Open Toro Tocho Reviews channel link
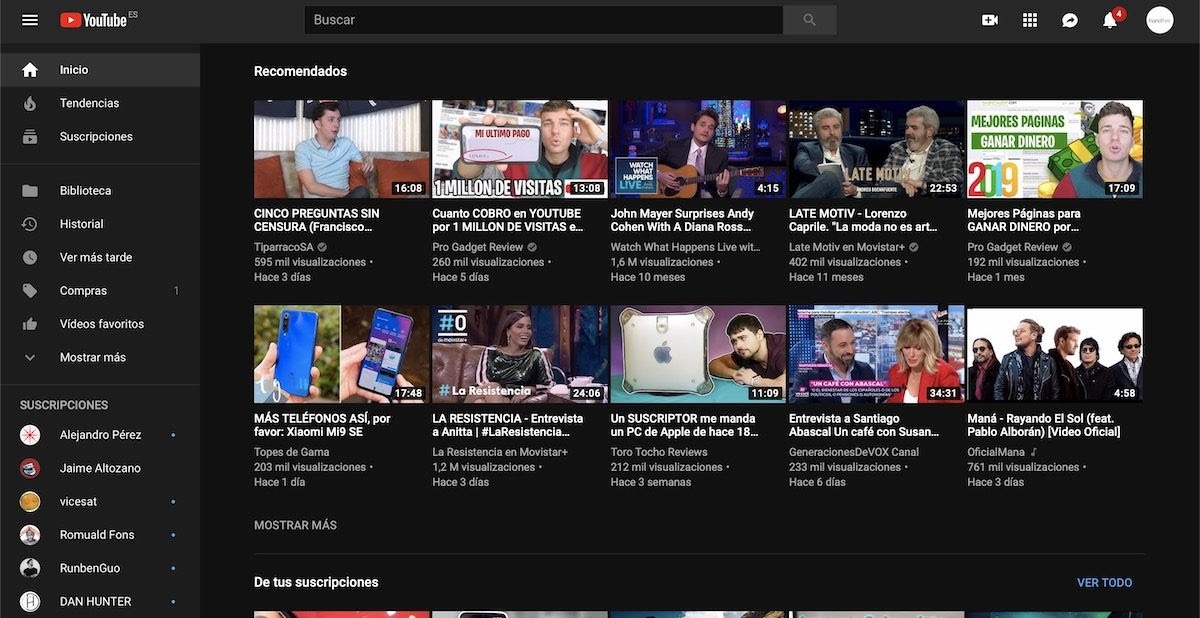Image resolution: width=1200 pixels, height=618 pixels. point(659,452)
